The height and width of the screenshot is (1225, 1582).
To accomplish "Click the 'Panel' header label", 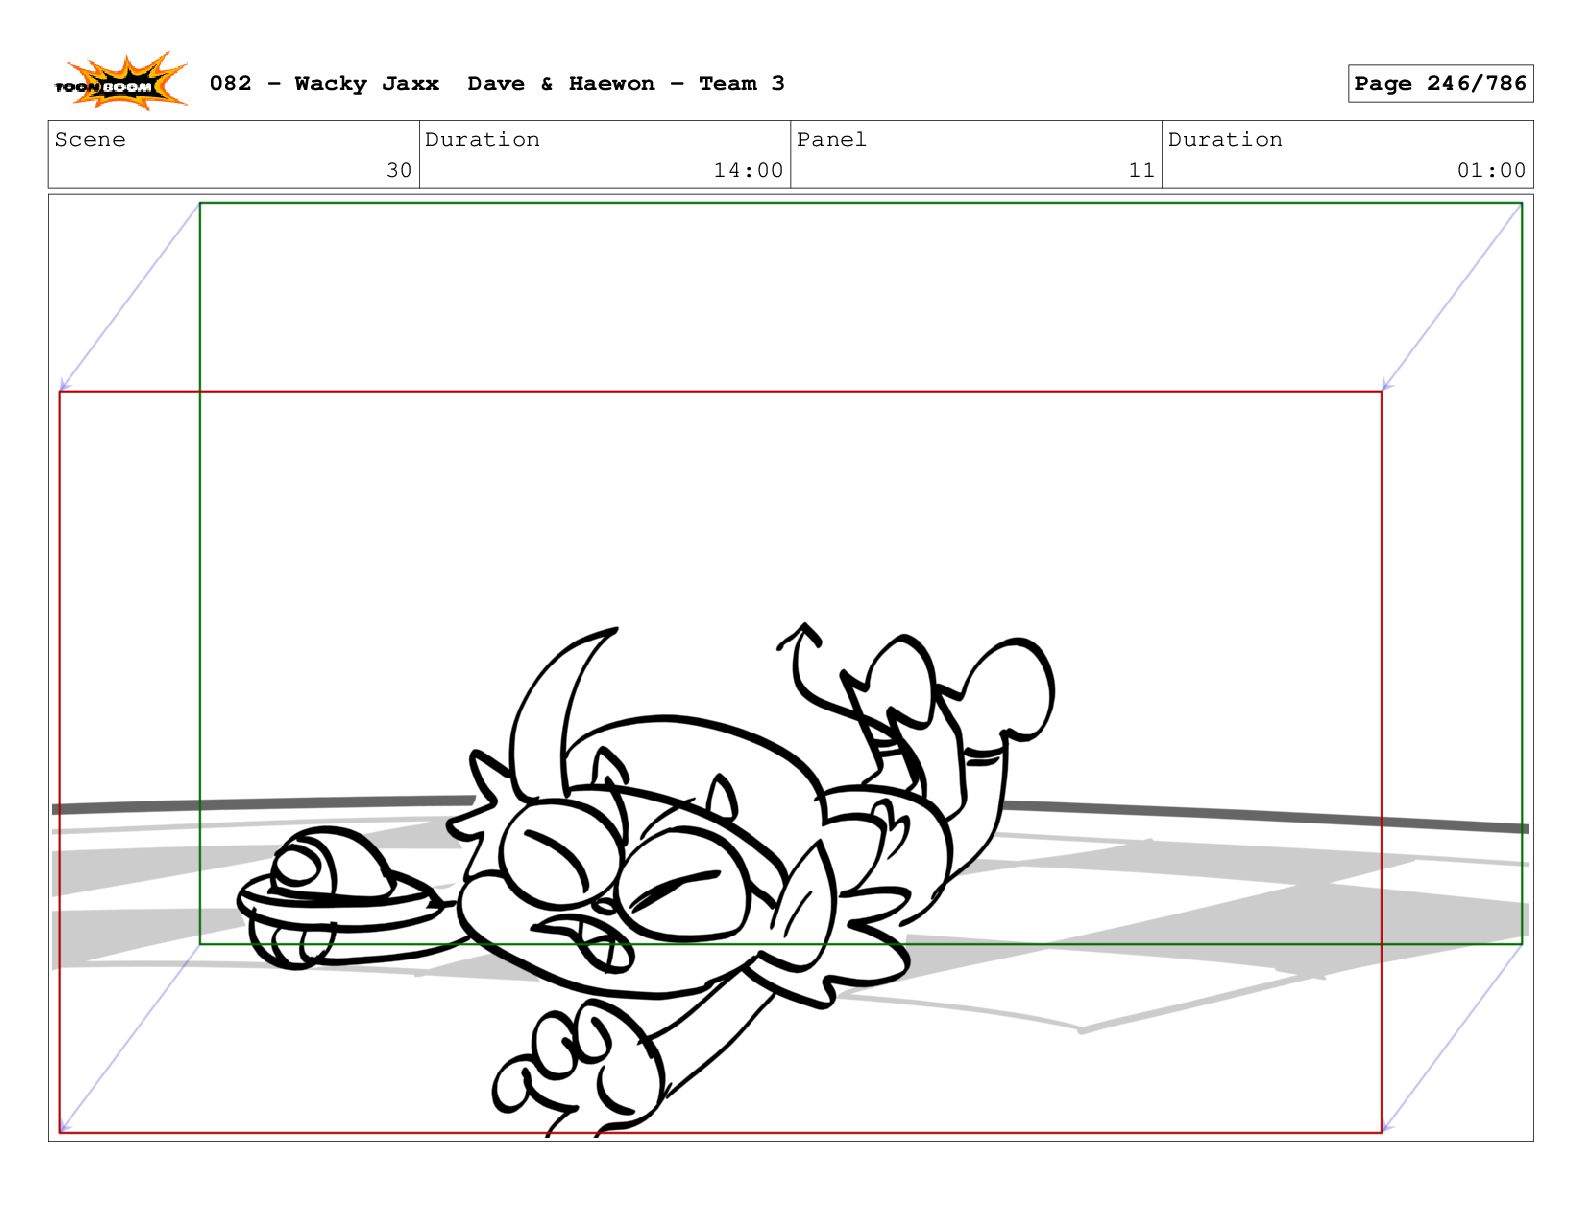I will (x=832, y=140).
